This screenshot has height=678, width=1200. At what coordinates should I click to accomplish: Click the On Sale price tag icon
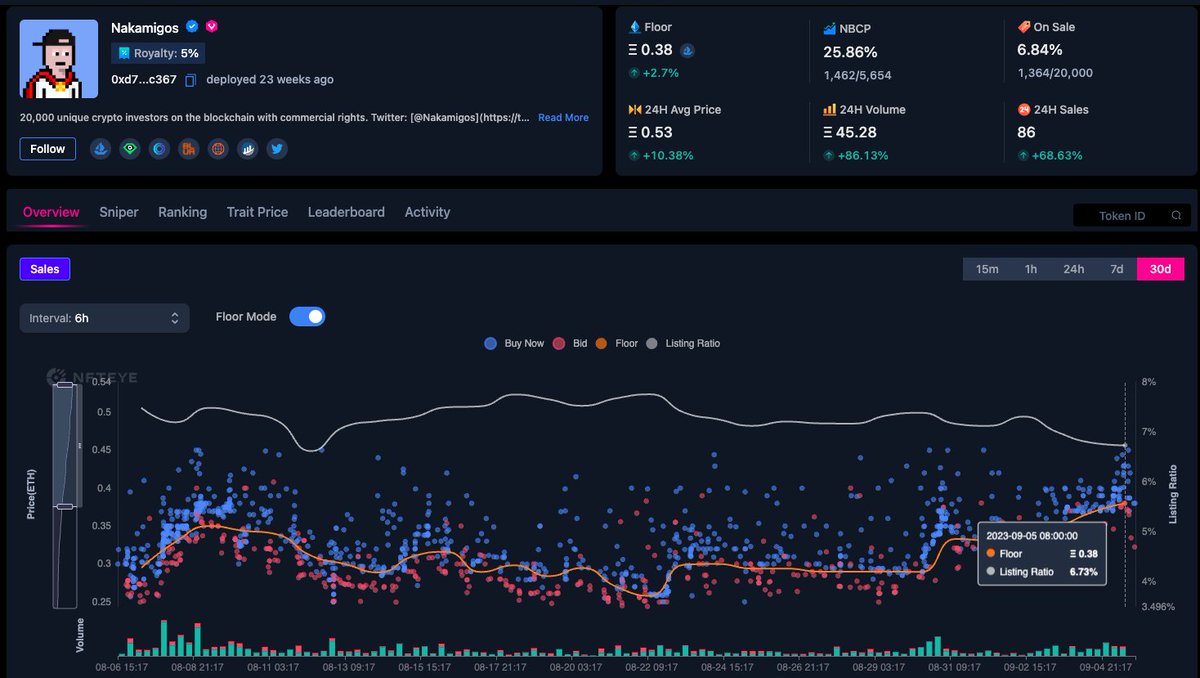[1024, 27]
